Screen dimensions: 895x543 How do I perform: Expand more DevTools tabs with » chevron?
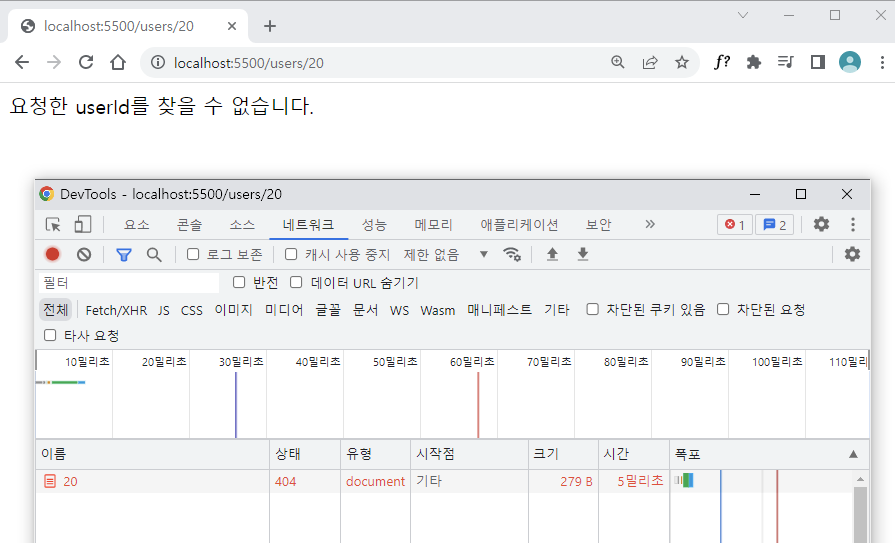(x=650, y=224)
